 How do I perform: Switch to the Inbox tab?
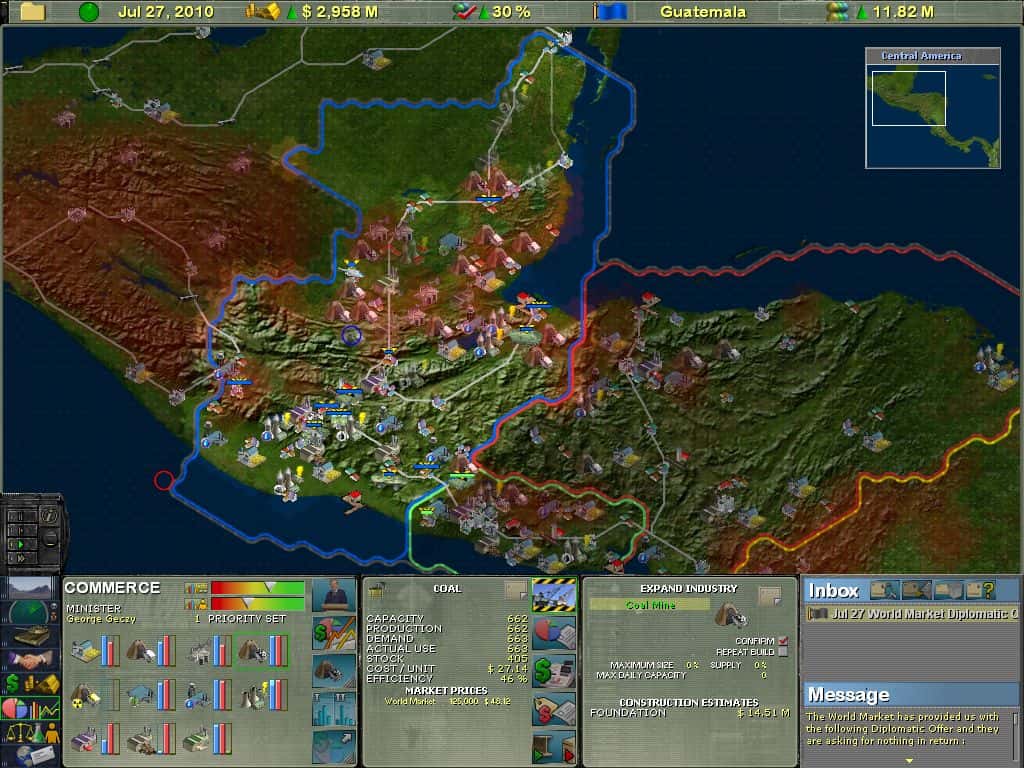pos(833,590)
